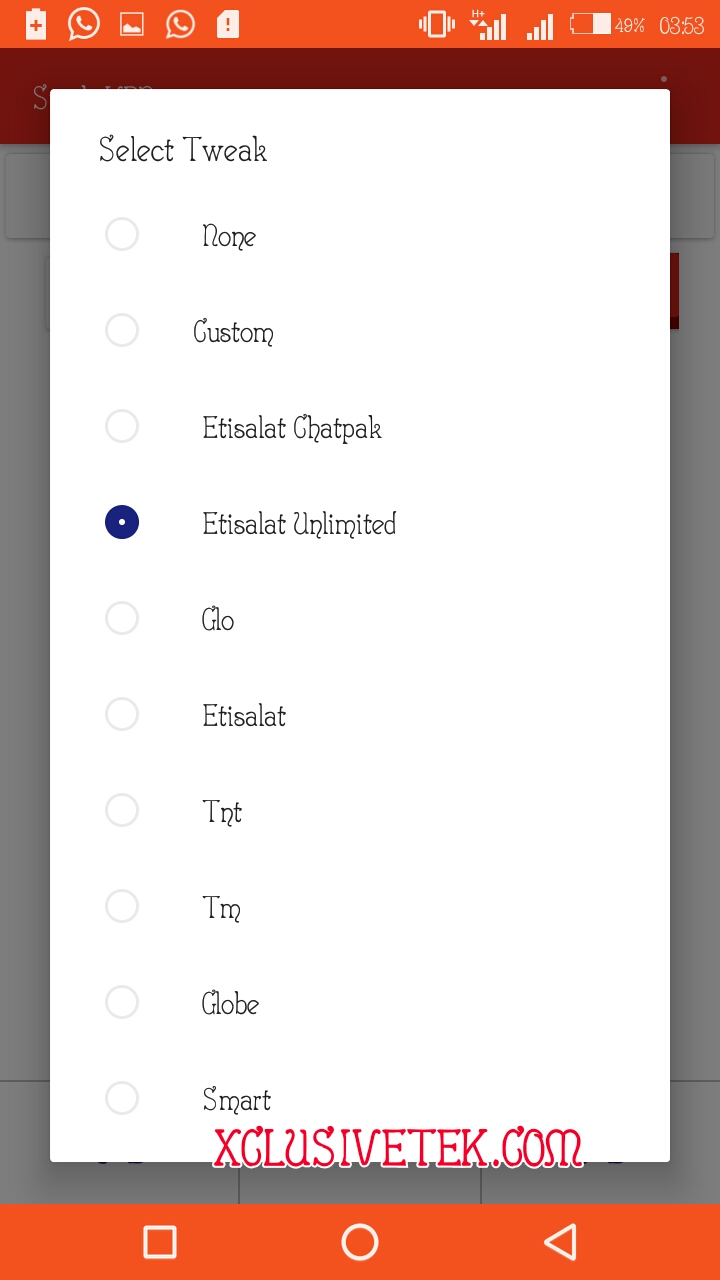Tap the battery saver plus icon
Screen dimensions: 720x1280
pyautogui.click(x=36, y=24)
